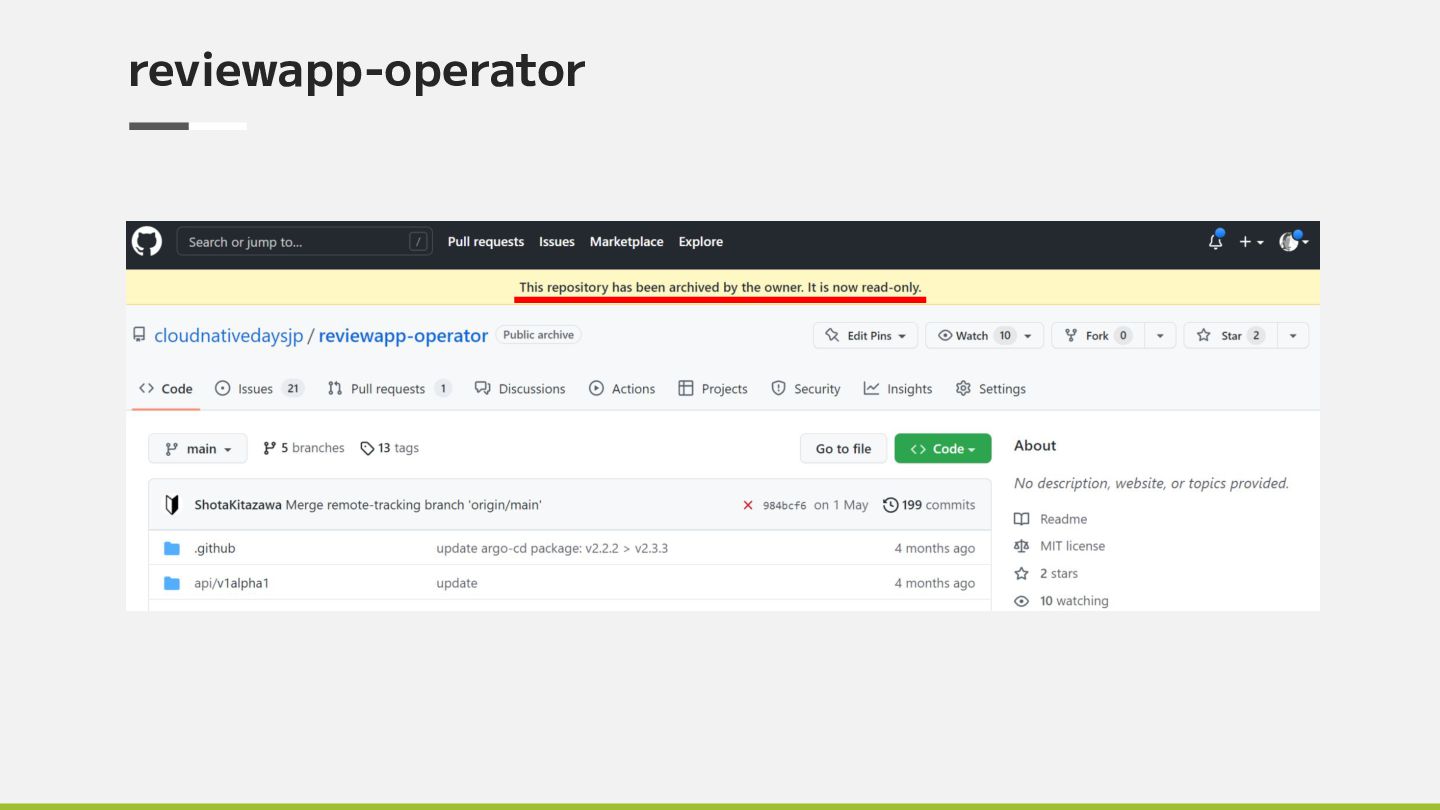The height and width of the screenshot is (810, 1440).
Task: Open Pull requests in top navigation
Action: coord(486,242)
